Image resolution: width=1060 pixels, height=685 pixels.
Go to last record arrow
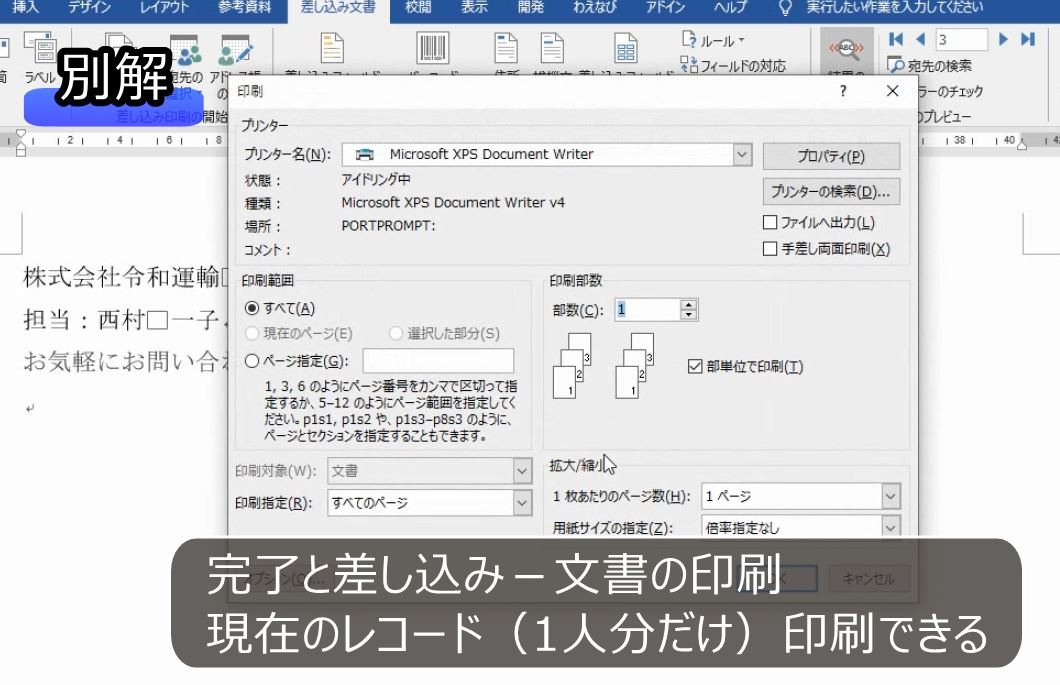(1028, 39)
